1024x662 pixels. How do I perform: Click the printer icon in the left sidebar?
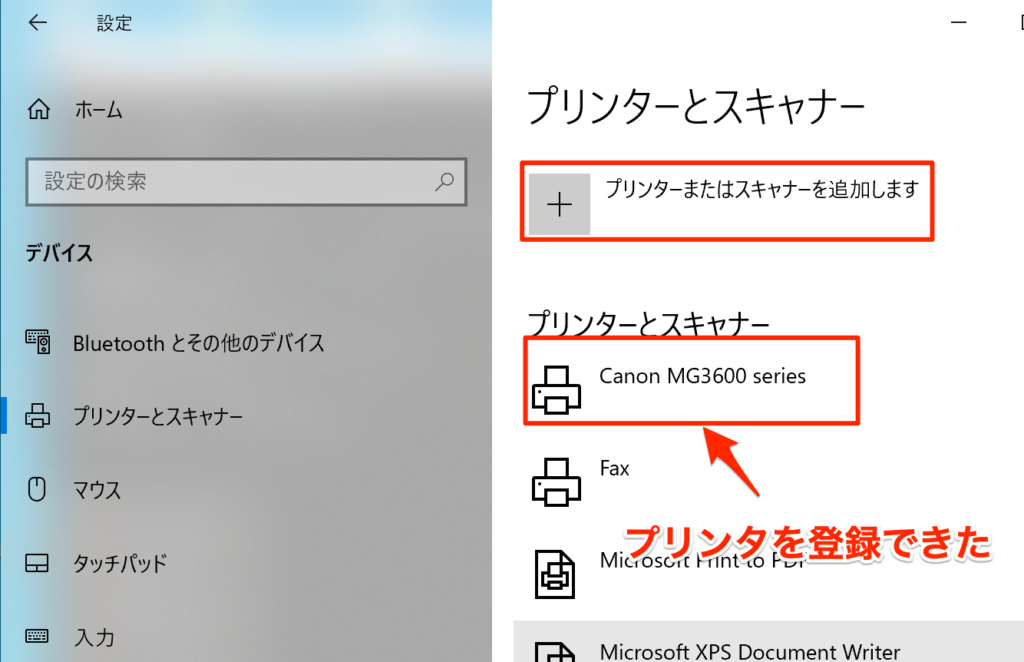37,415
